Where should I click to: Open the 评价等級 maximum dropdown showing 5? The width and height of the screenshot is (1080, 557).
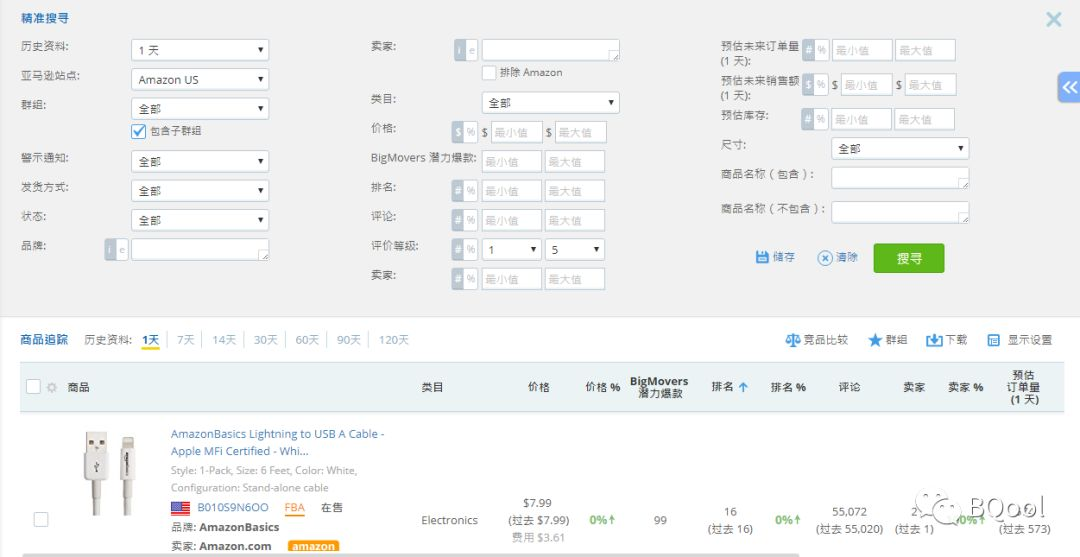[575, 250]
